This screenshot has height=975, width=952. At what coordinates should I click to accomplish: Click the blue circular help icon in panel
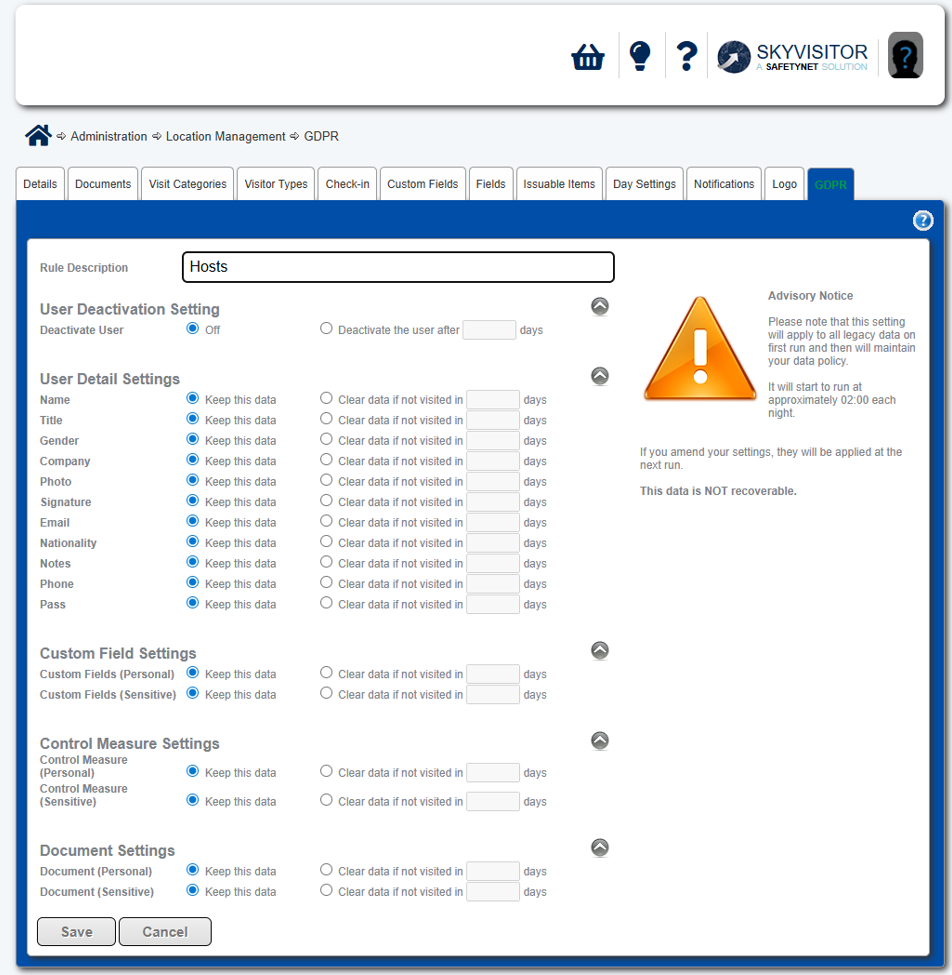pos(923,221)
